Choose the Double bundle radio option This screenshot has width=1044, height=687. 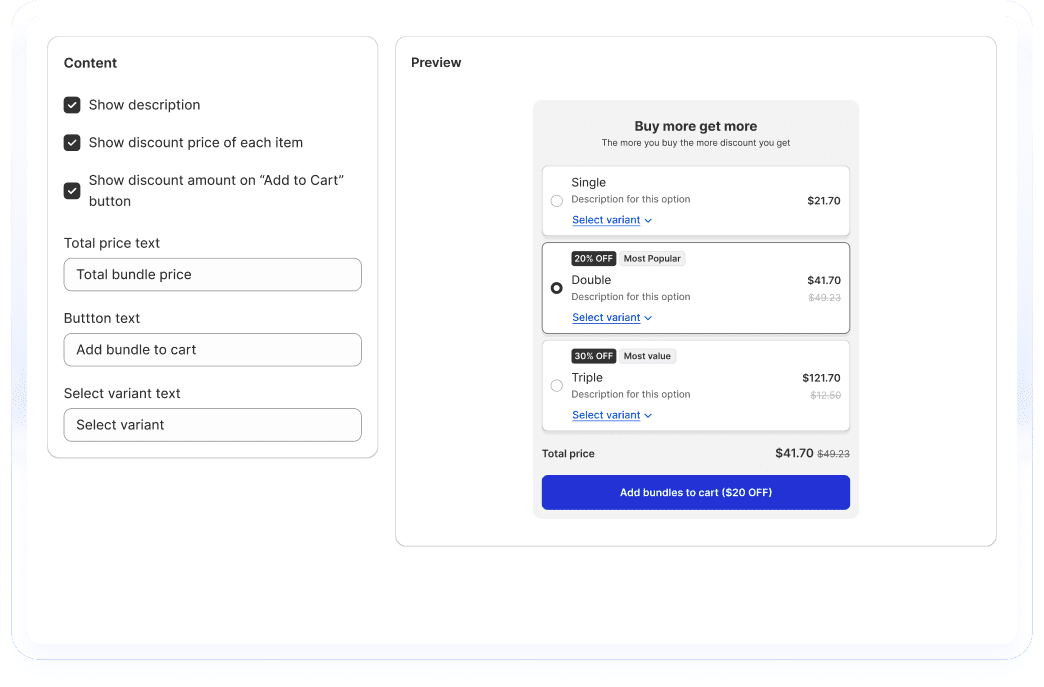click(x=557, y=288)
